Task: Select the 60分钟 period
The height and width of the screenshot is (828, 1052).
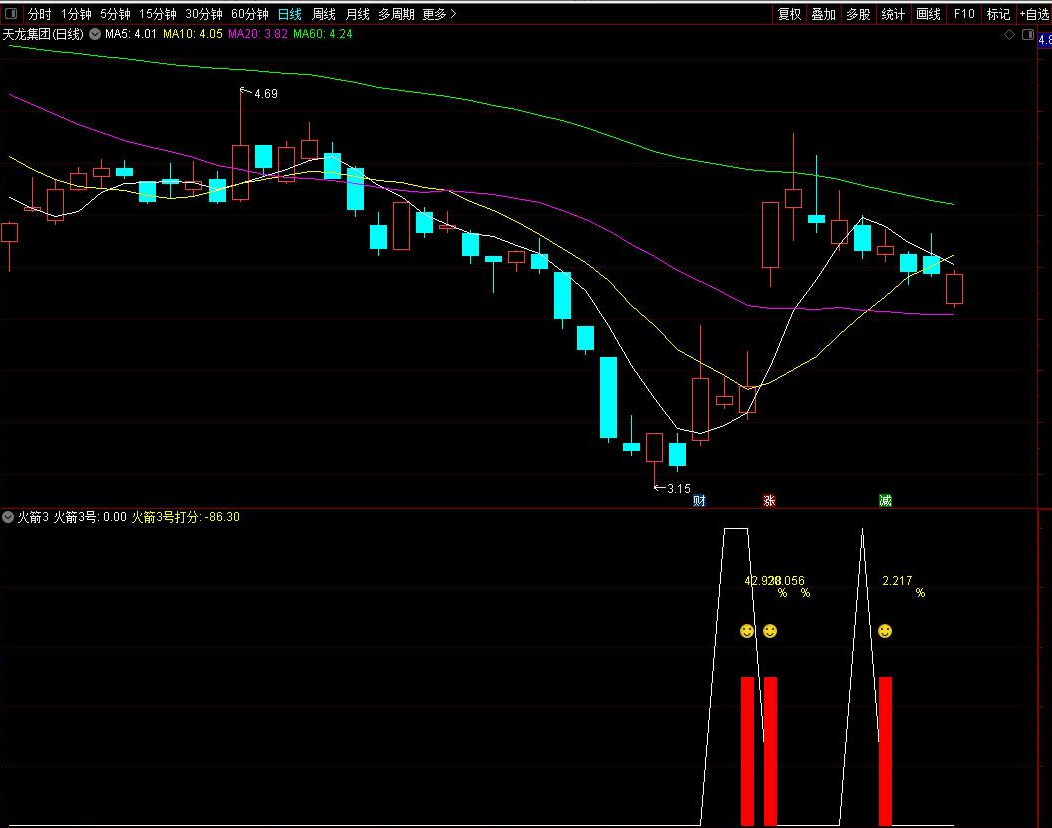Action: pyautogui.click(x=250, y=14)
